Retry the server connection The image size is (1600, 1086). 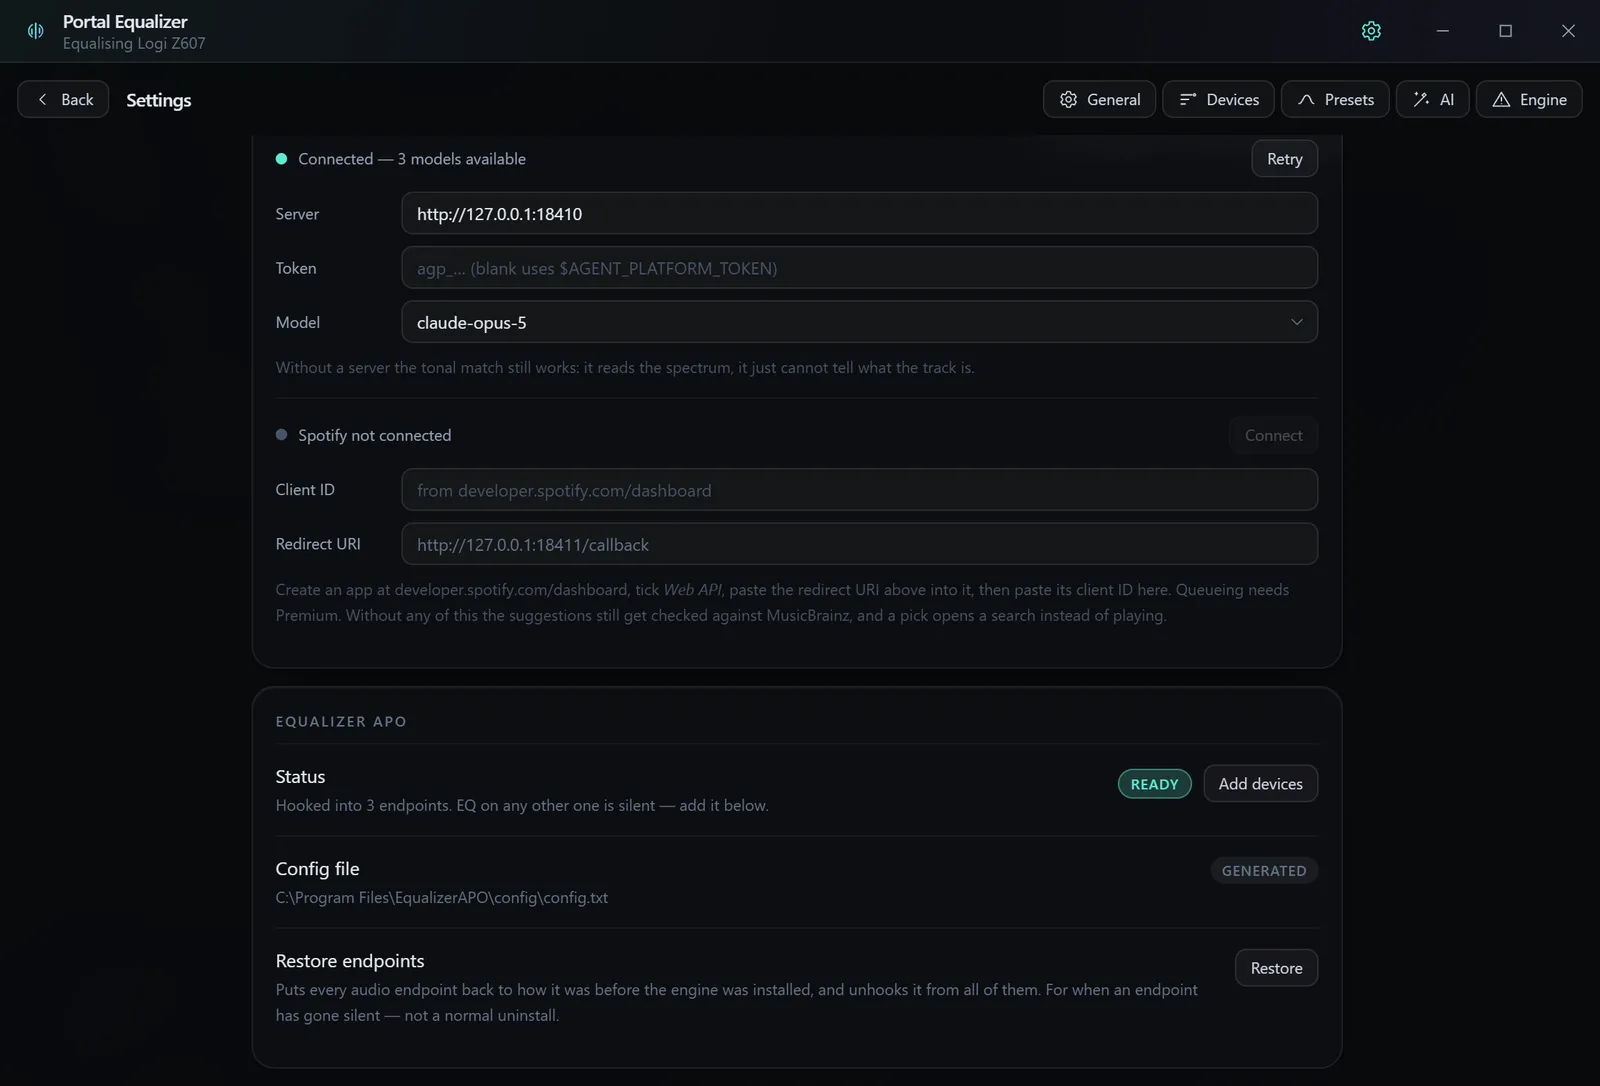(x=1284, y=159)
